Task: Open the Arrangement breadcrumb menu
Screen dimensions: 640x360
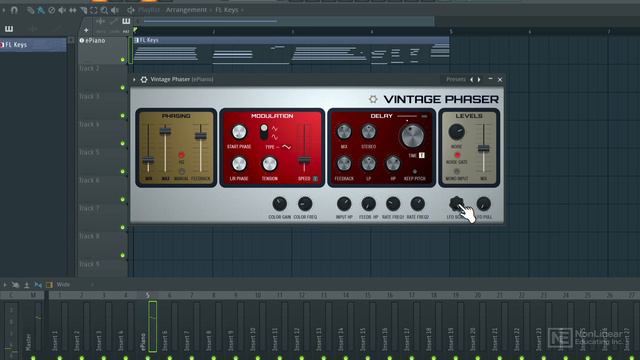Action: pos(186,10)
